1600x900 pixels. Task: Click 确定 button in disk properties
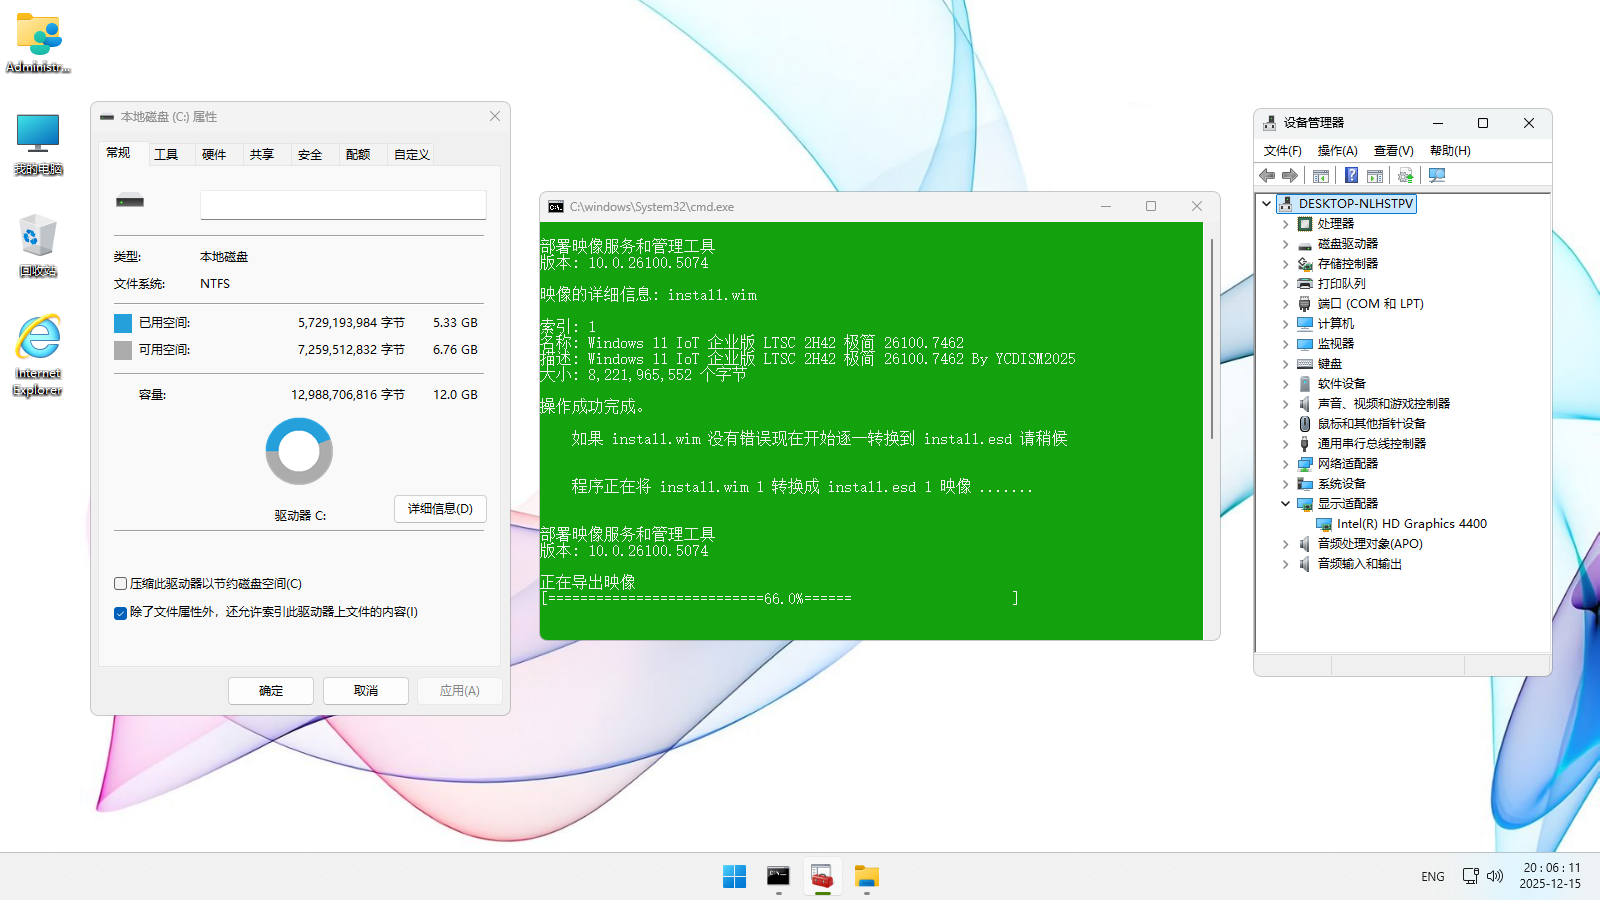pos(271,691)
